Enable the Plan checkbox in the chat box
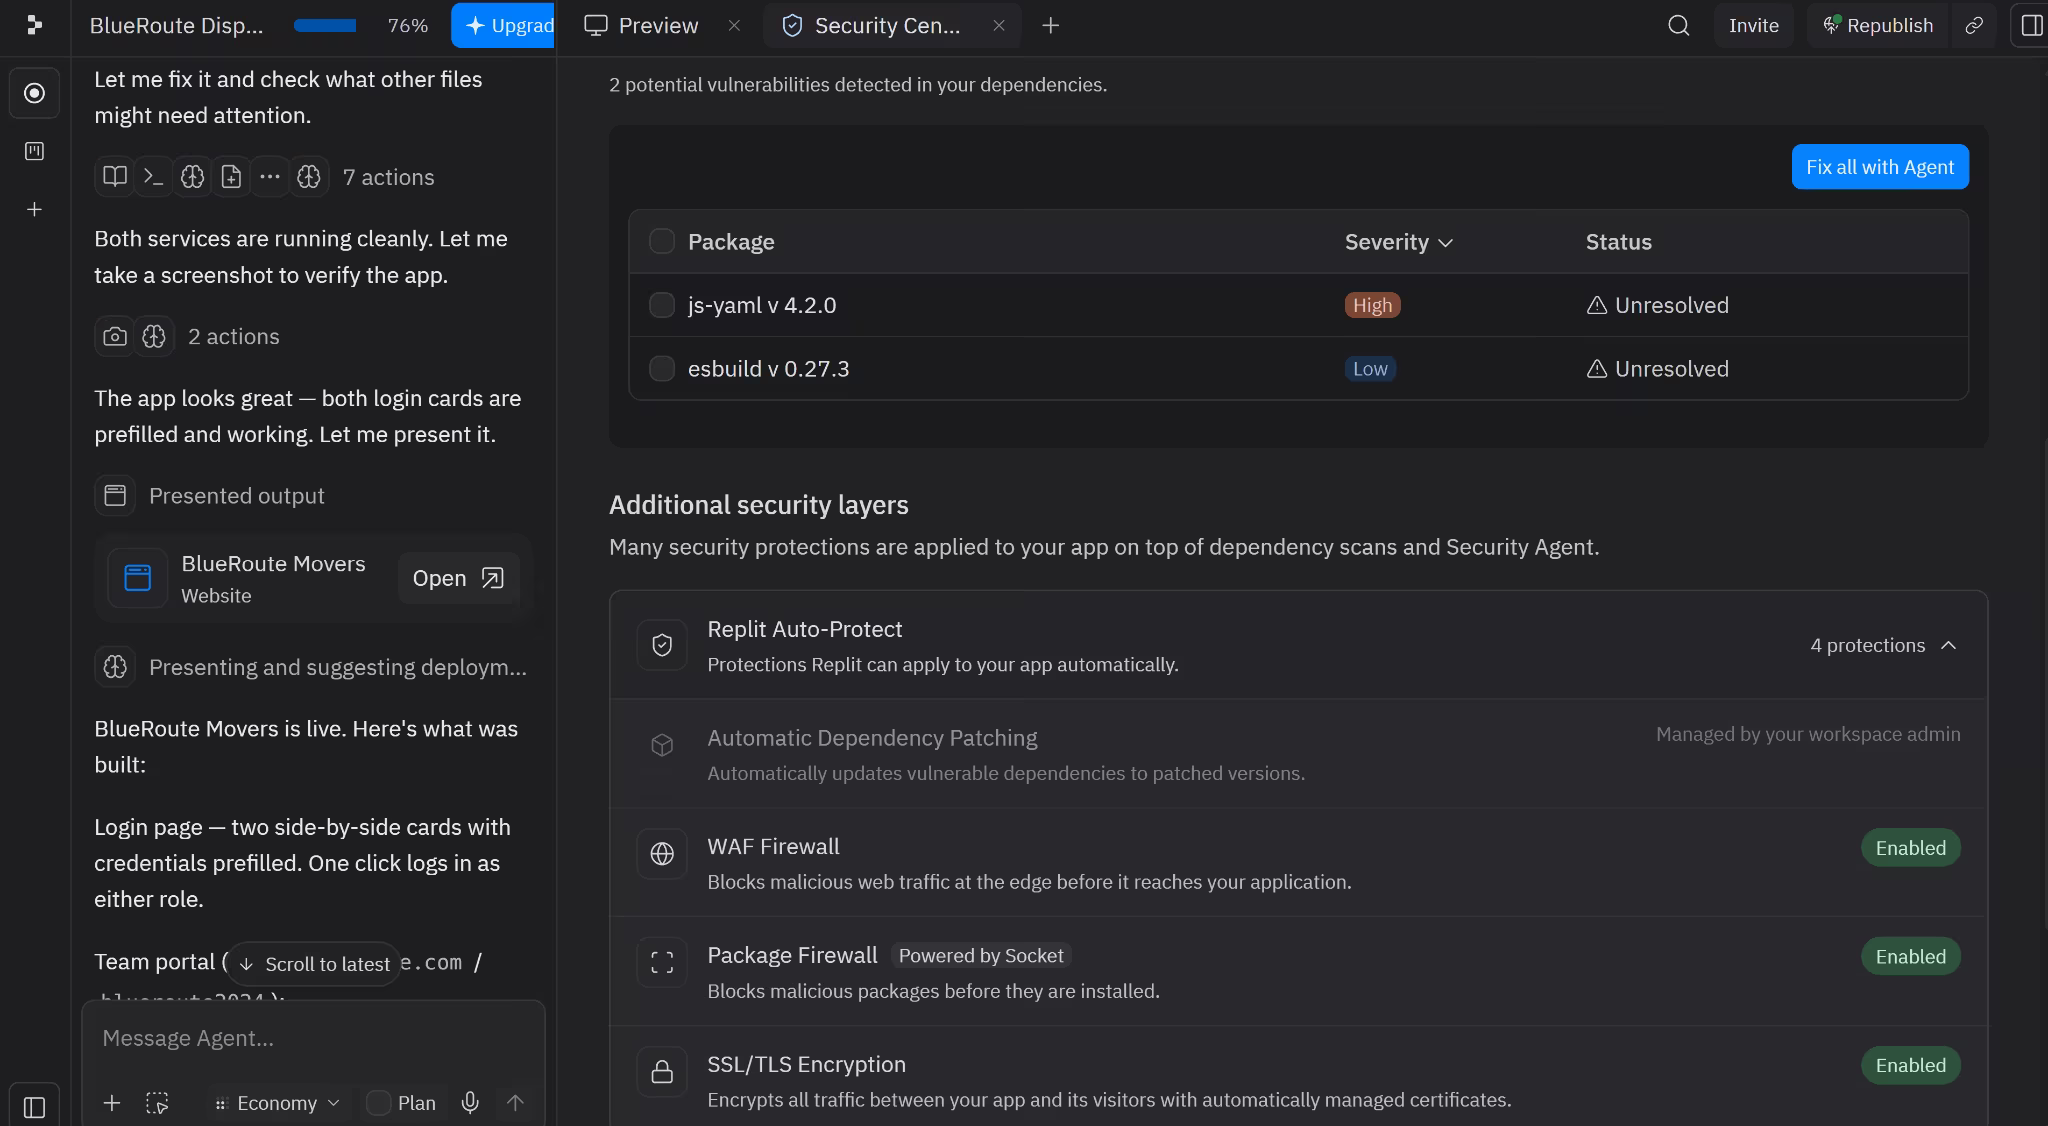 click(x=378, y=1103)
